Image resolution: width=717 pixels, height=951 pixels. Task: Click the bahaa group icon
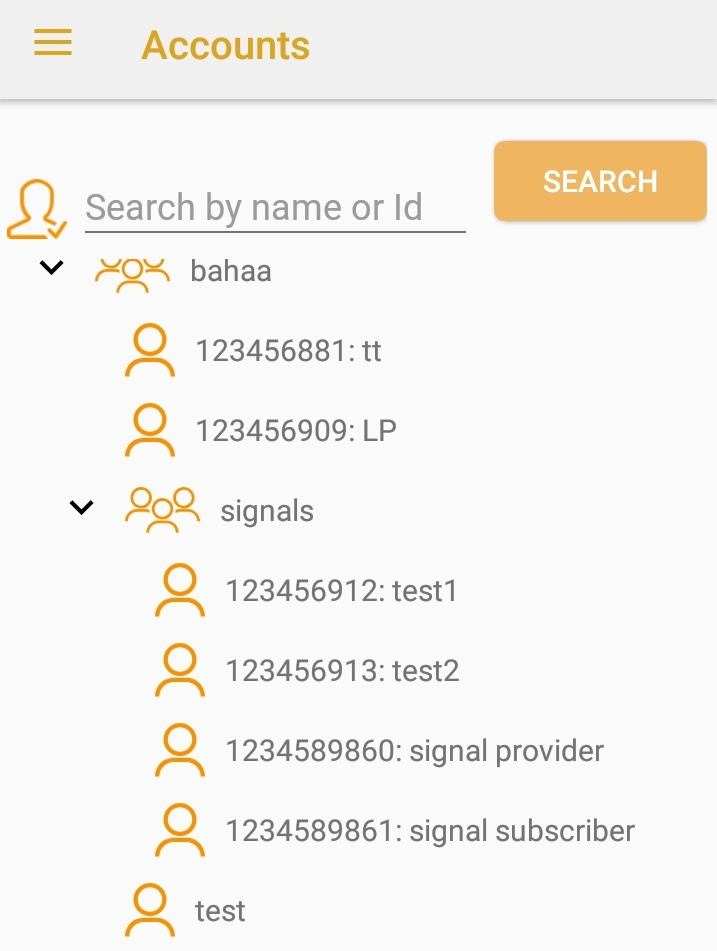(x=131, y=273)
